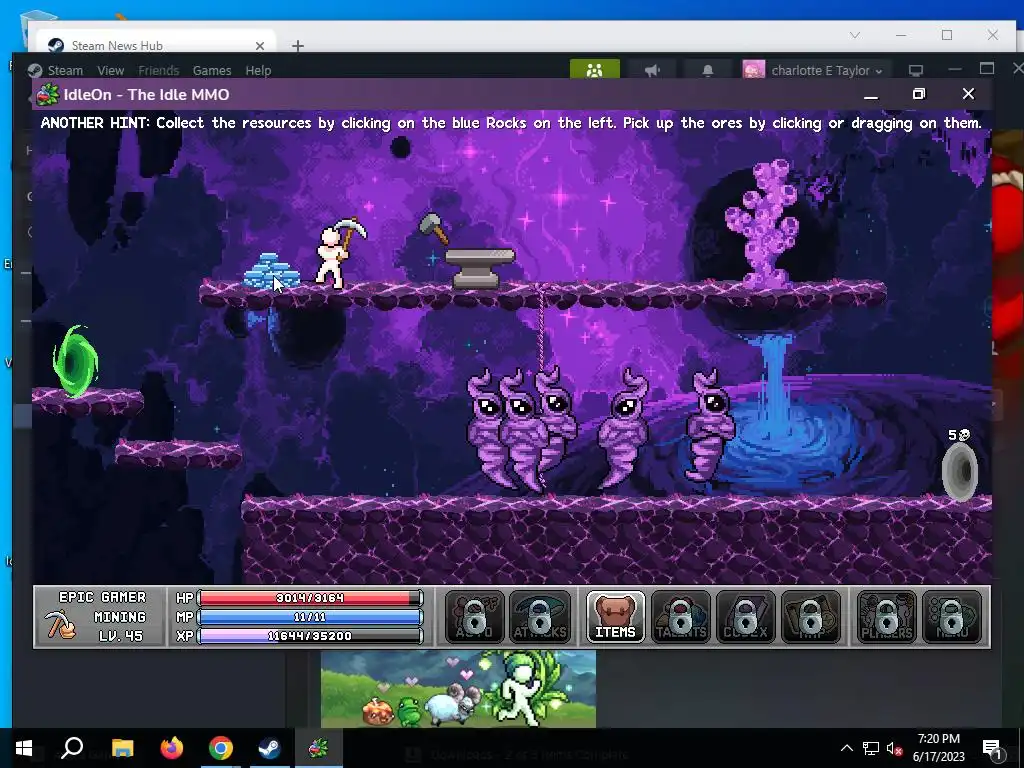
Task: Close the Steam News Hub tab
Action: click(260, 46)
